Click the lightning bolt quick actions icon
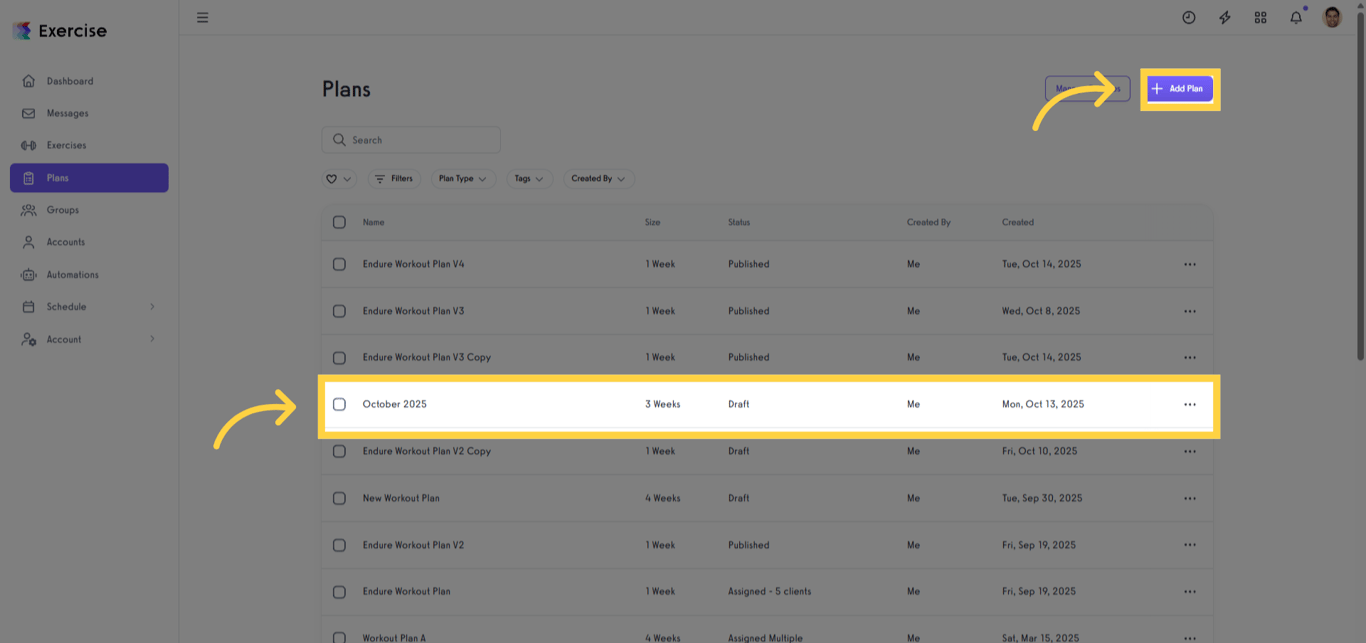 tap(1224, 17)
